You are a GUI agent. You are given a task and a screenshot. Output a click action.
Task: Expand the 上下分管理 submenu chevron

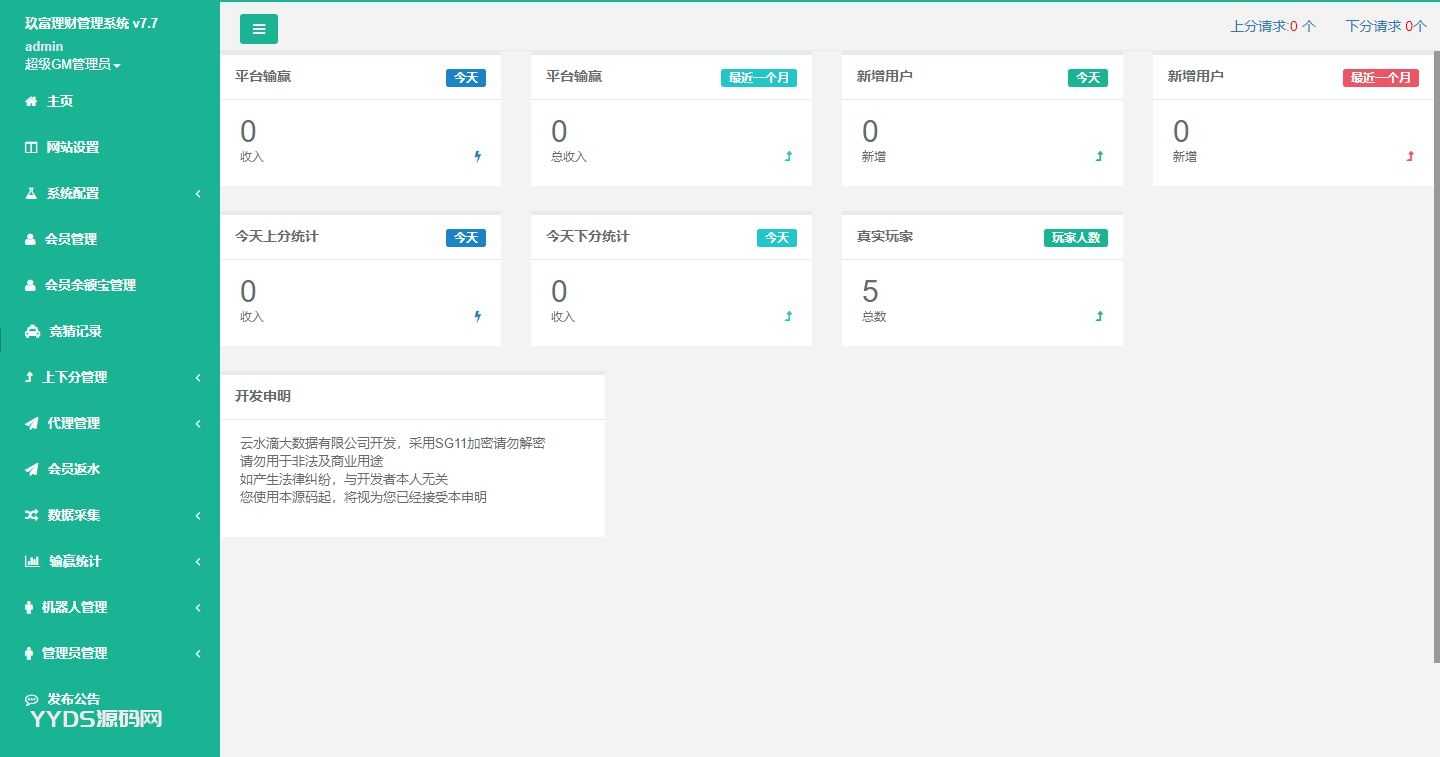[x=198, y=377]
